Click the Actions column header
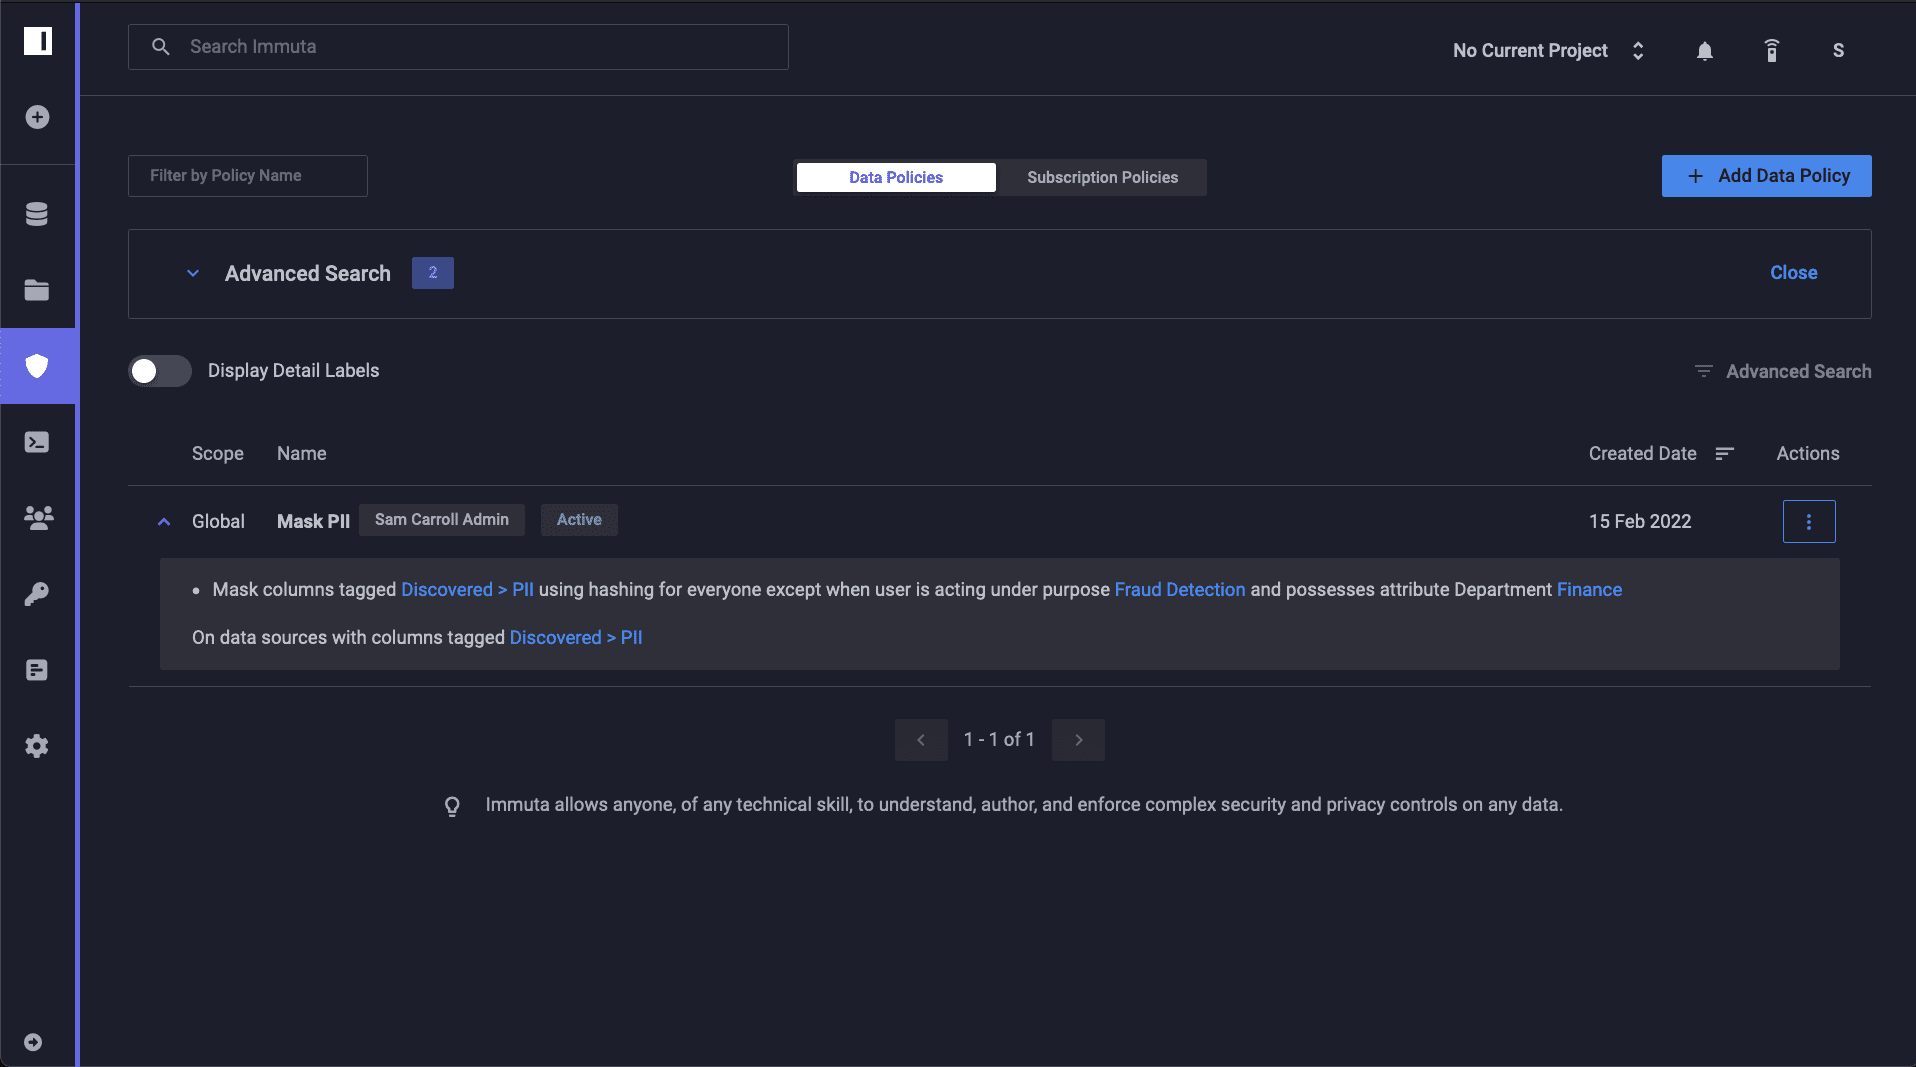 click(x=1808, y=454)
